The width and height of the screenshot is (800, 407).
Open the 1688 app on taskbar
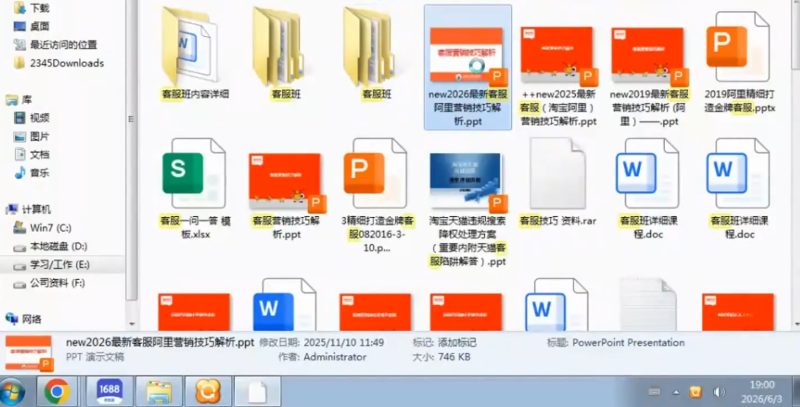coord(109,392)
